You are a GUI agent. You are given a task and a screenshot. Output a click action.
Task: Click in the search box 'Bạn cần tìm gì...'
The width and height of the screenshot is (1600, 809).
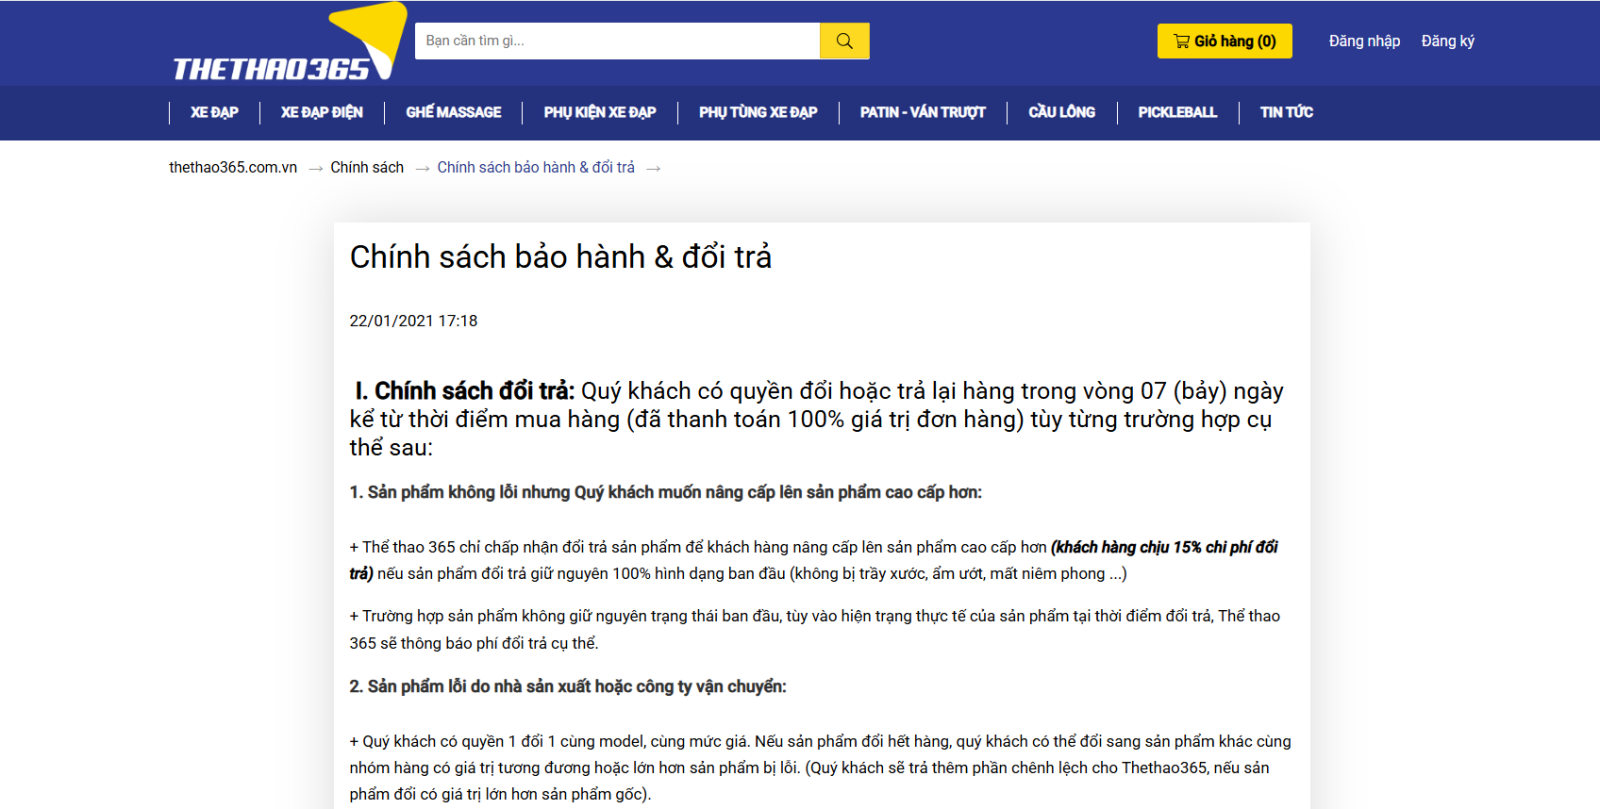[x=616, y=41]
